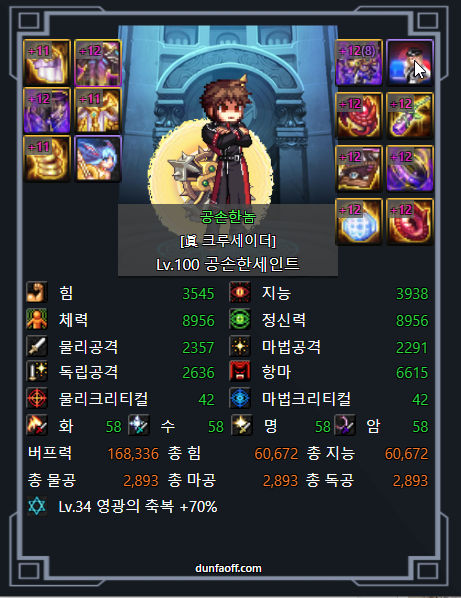Image resolution: width=461 pixels, height=598 pixels.
Task: Click the Lv.34 영광의 축복 star icon
Action: (37, 506)
